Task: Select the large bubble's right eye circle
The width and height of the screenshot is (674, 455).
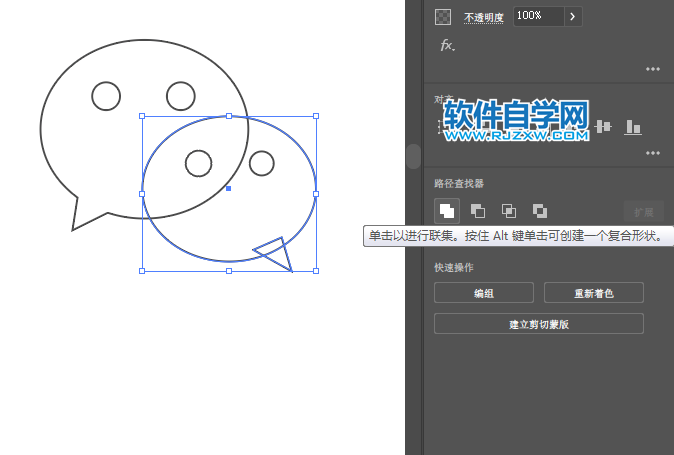Action: (181, 96)
